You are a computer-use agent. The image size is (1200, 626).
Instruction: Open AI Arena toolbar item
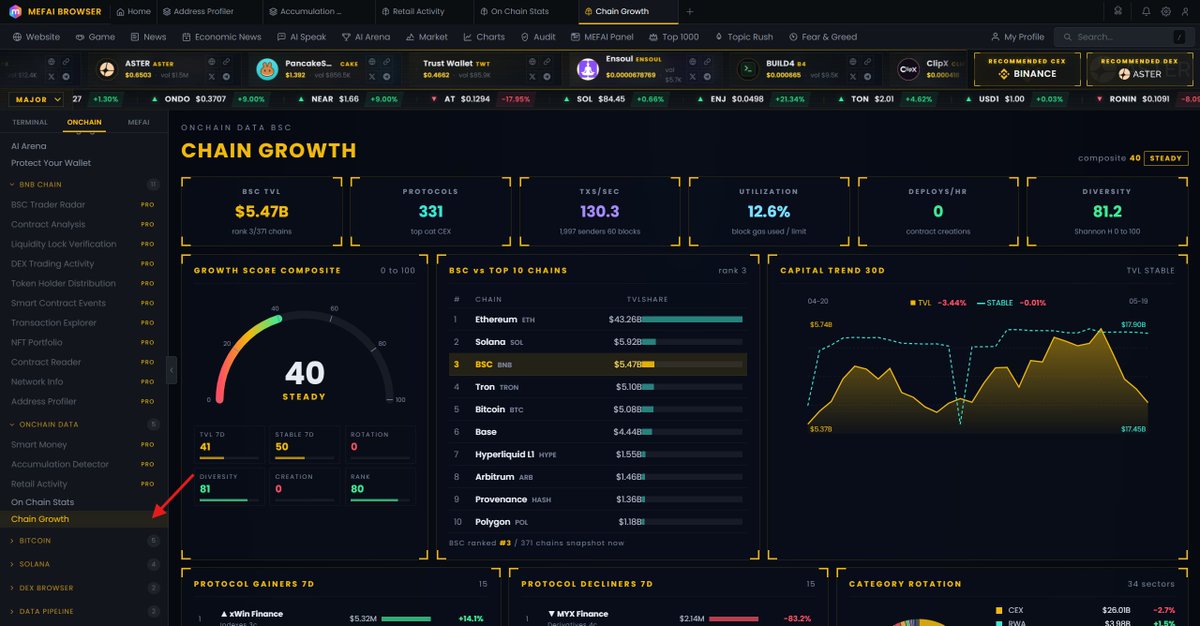pyautogui.click(x=365, y=37)
